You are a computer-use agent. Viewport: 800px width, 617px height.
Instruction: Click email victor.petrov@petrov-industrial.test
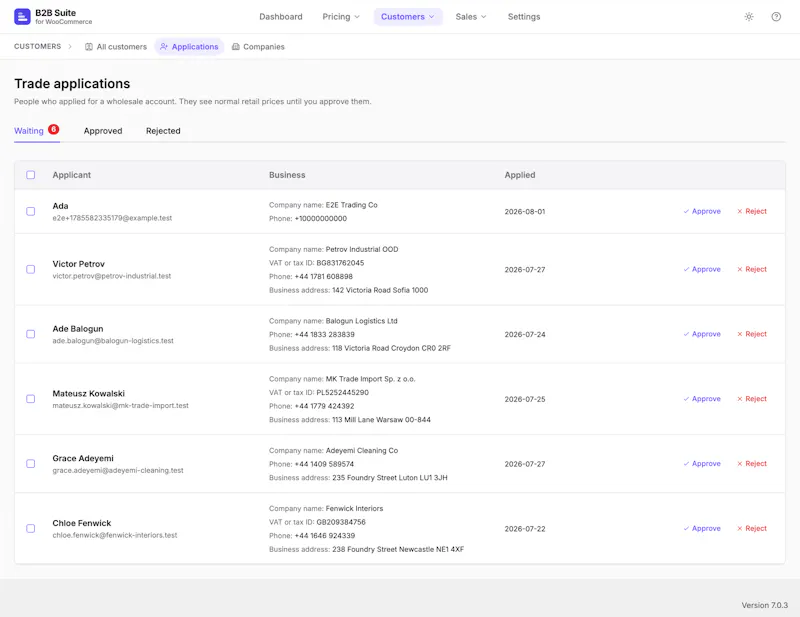111,276
